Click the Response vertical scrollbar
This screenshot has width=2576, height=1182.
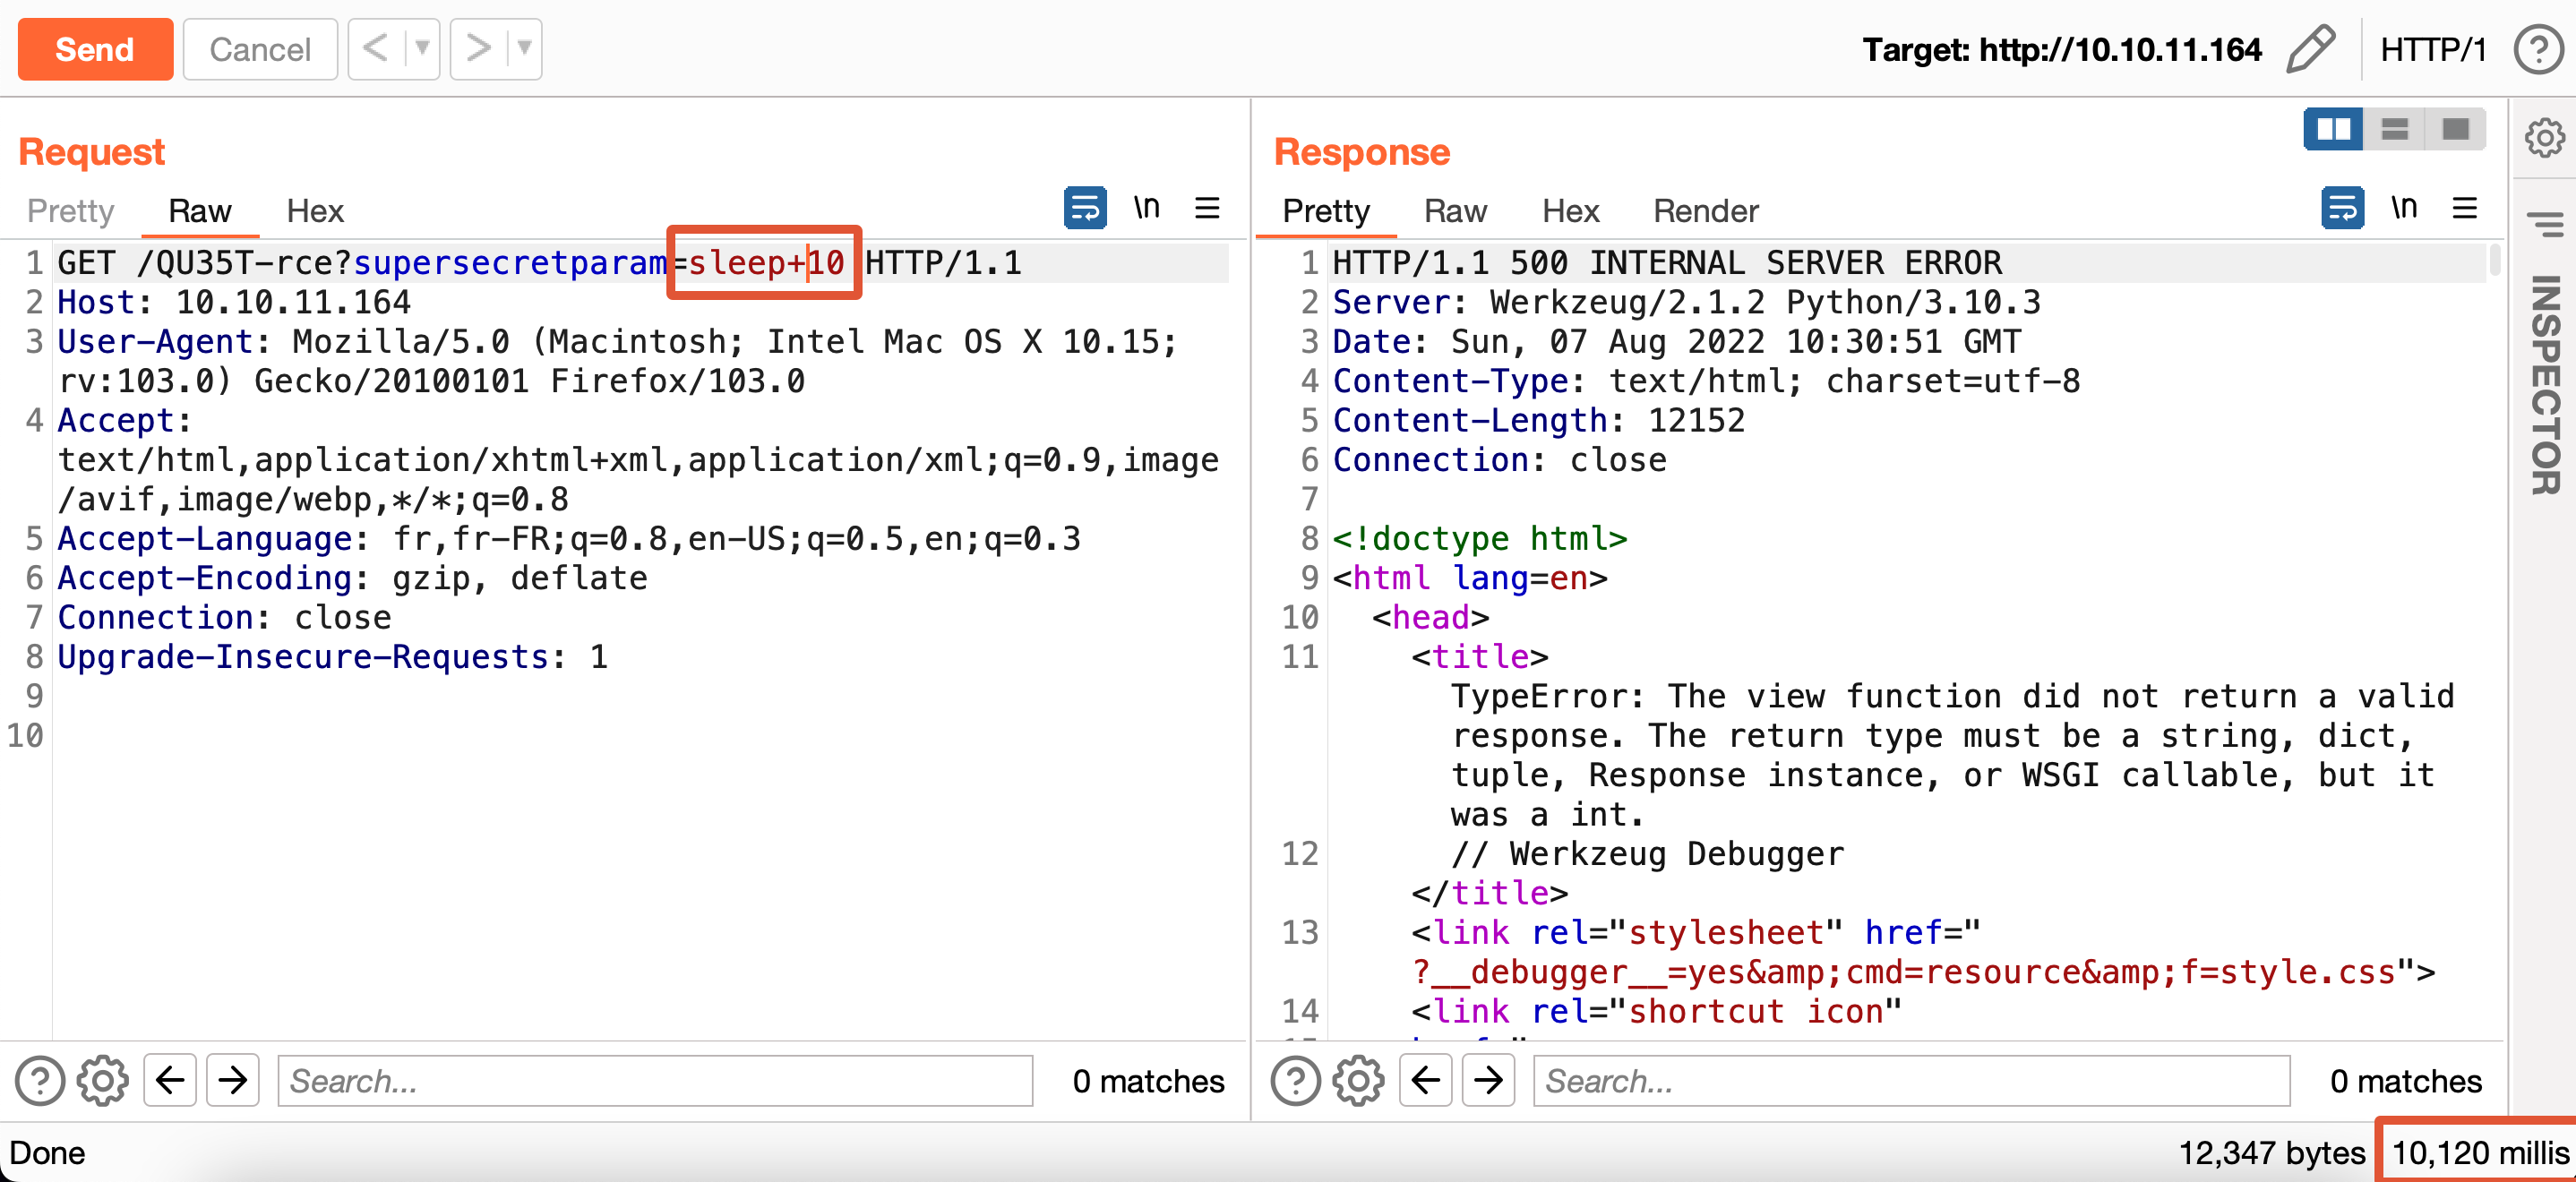[2495, 262]
